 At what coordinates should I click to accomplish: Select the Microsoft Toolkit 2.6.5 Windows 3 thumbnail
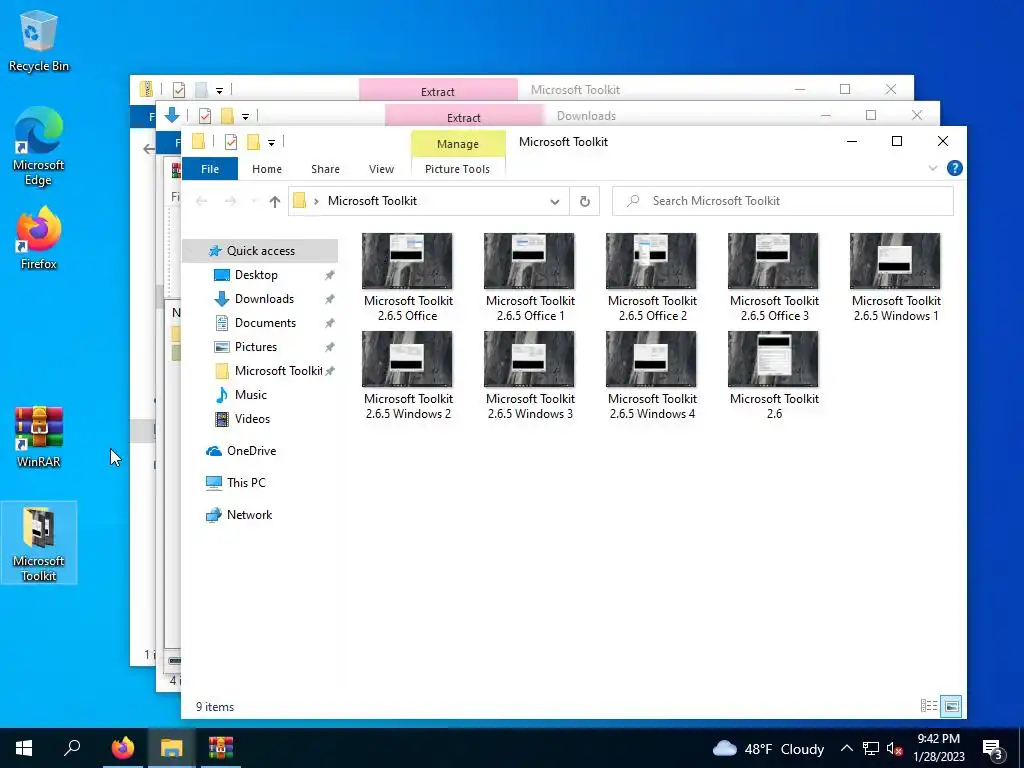click(x=529, y=359)
